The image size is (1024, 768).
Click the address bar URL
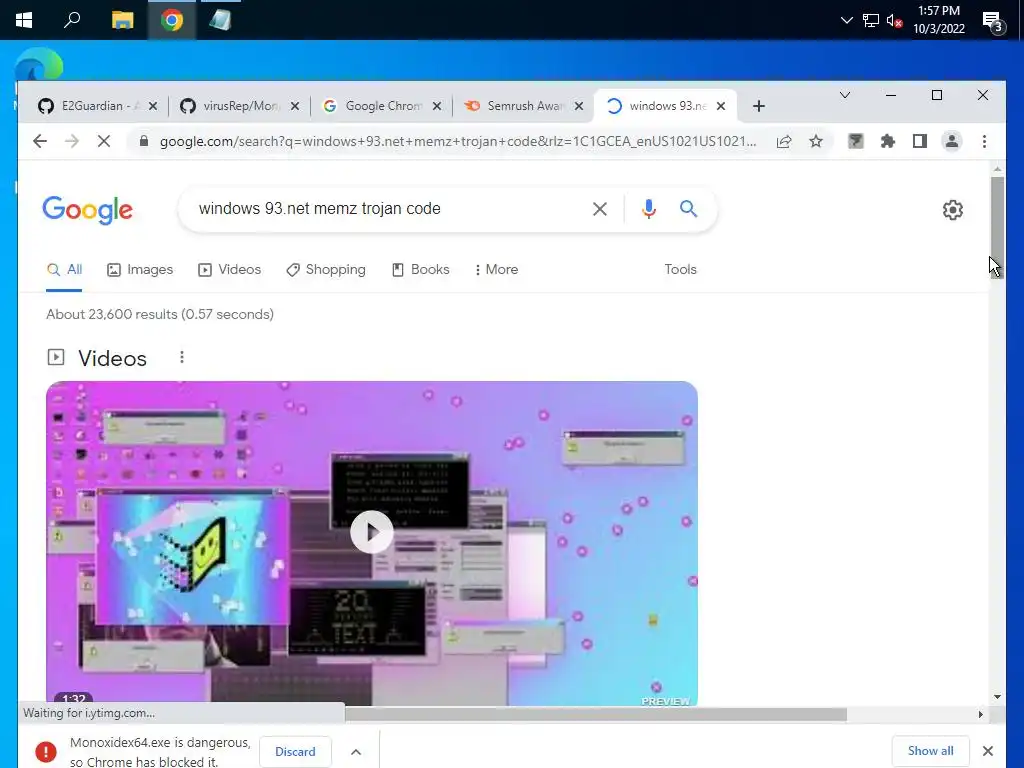point(457,141)
